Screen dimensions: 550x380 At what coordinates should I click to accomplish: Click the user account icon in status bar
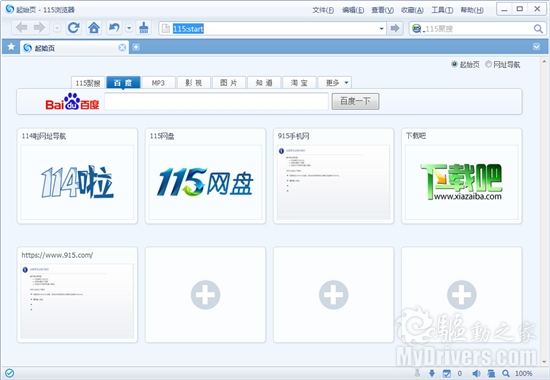click(417, 373)
